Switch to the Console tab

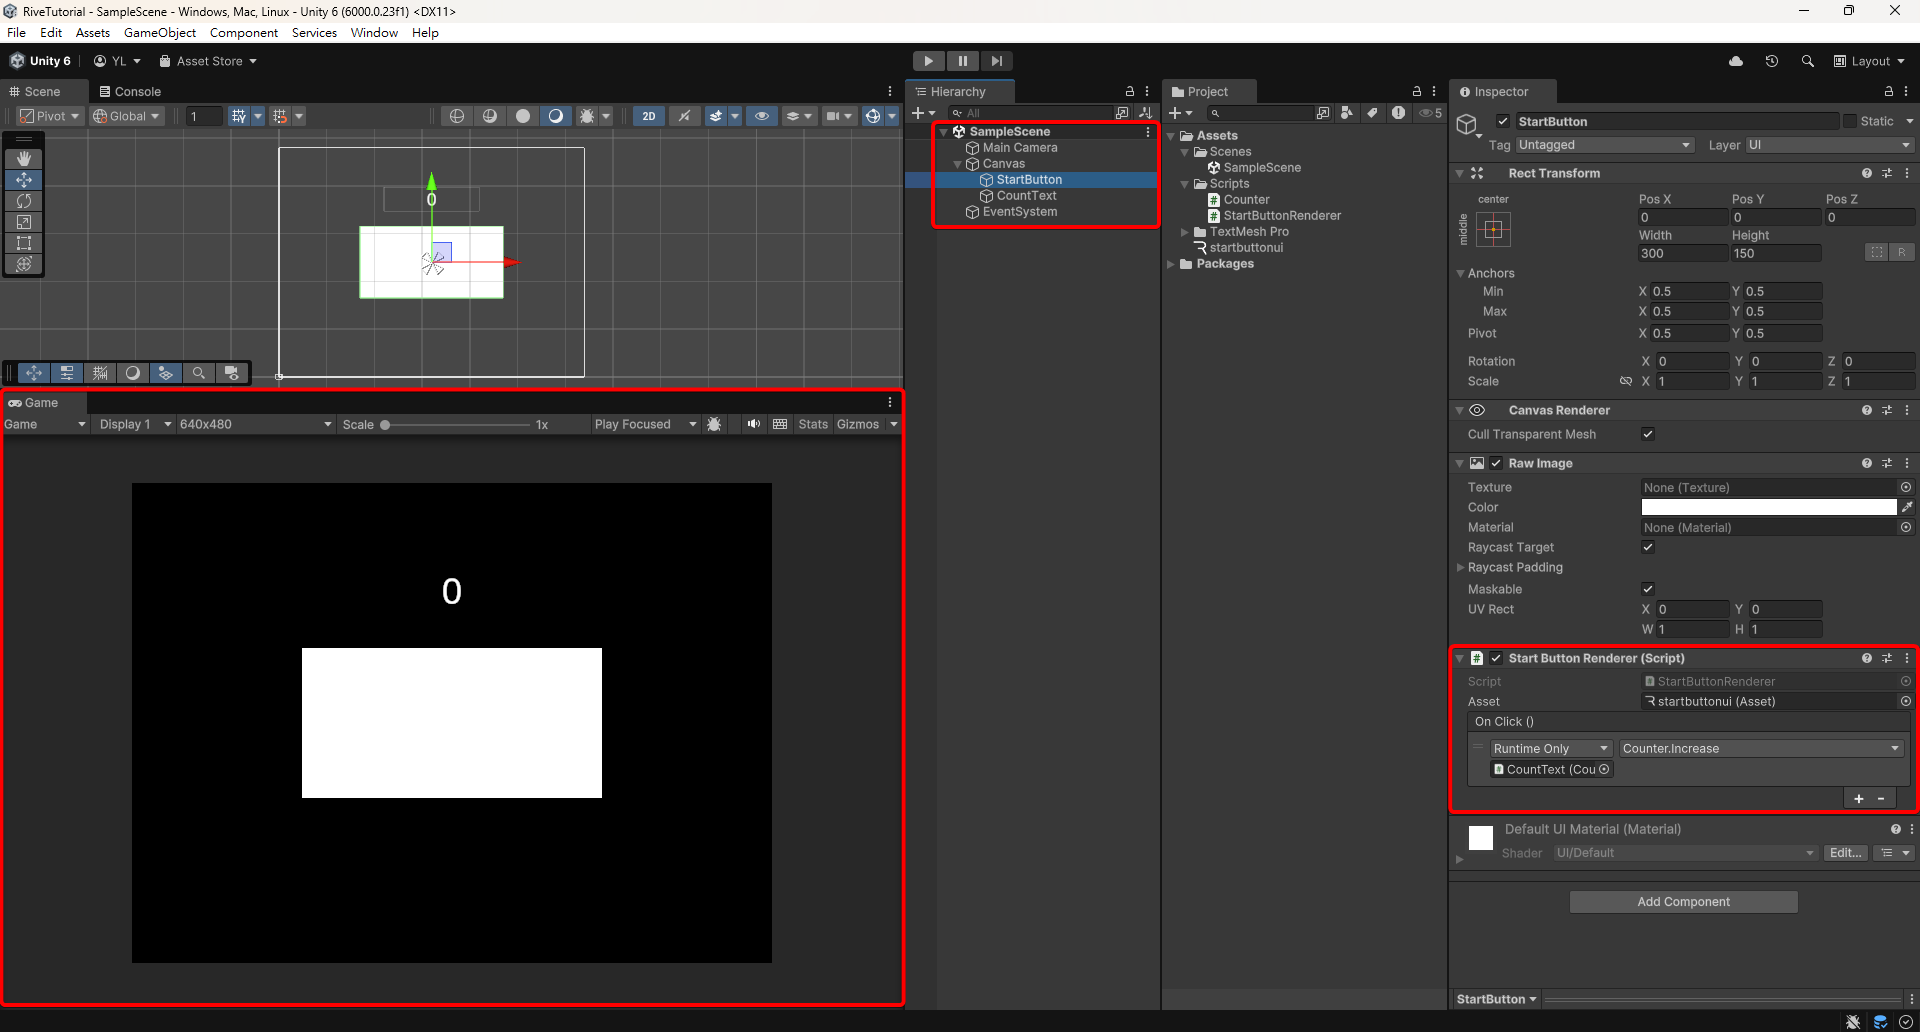pos(130,91)
